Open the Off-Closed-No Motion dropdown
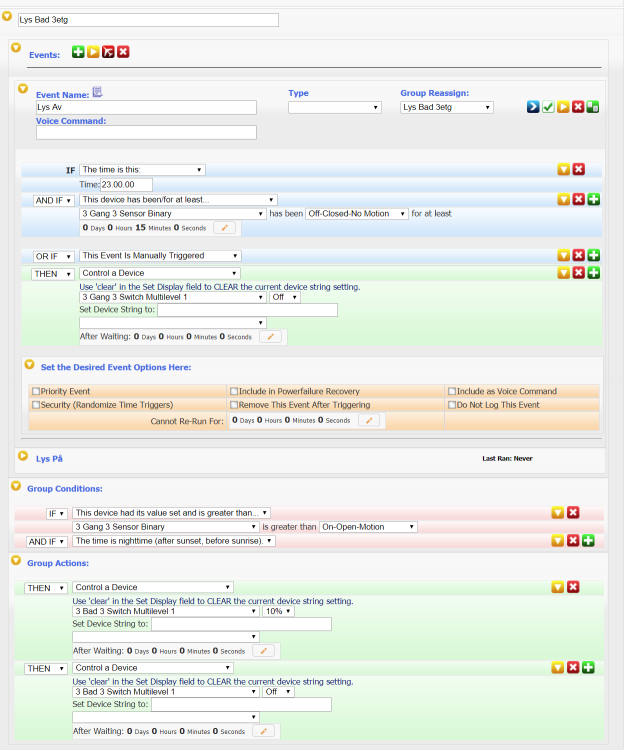Viewport: 626px width, 750px height. click(355, 213)
